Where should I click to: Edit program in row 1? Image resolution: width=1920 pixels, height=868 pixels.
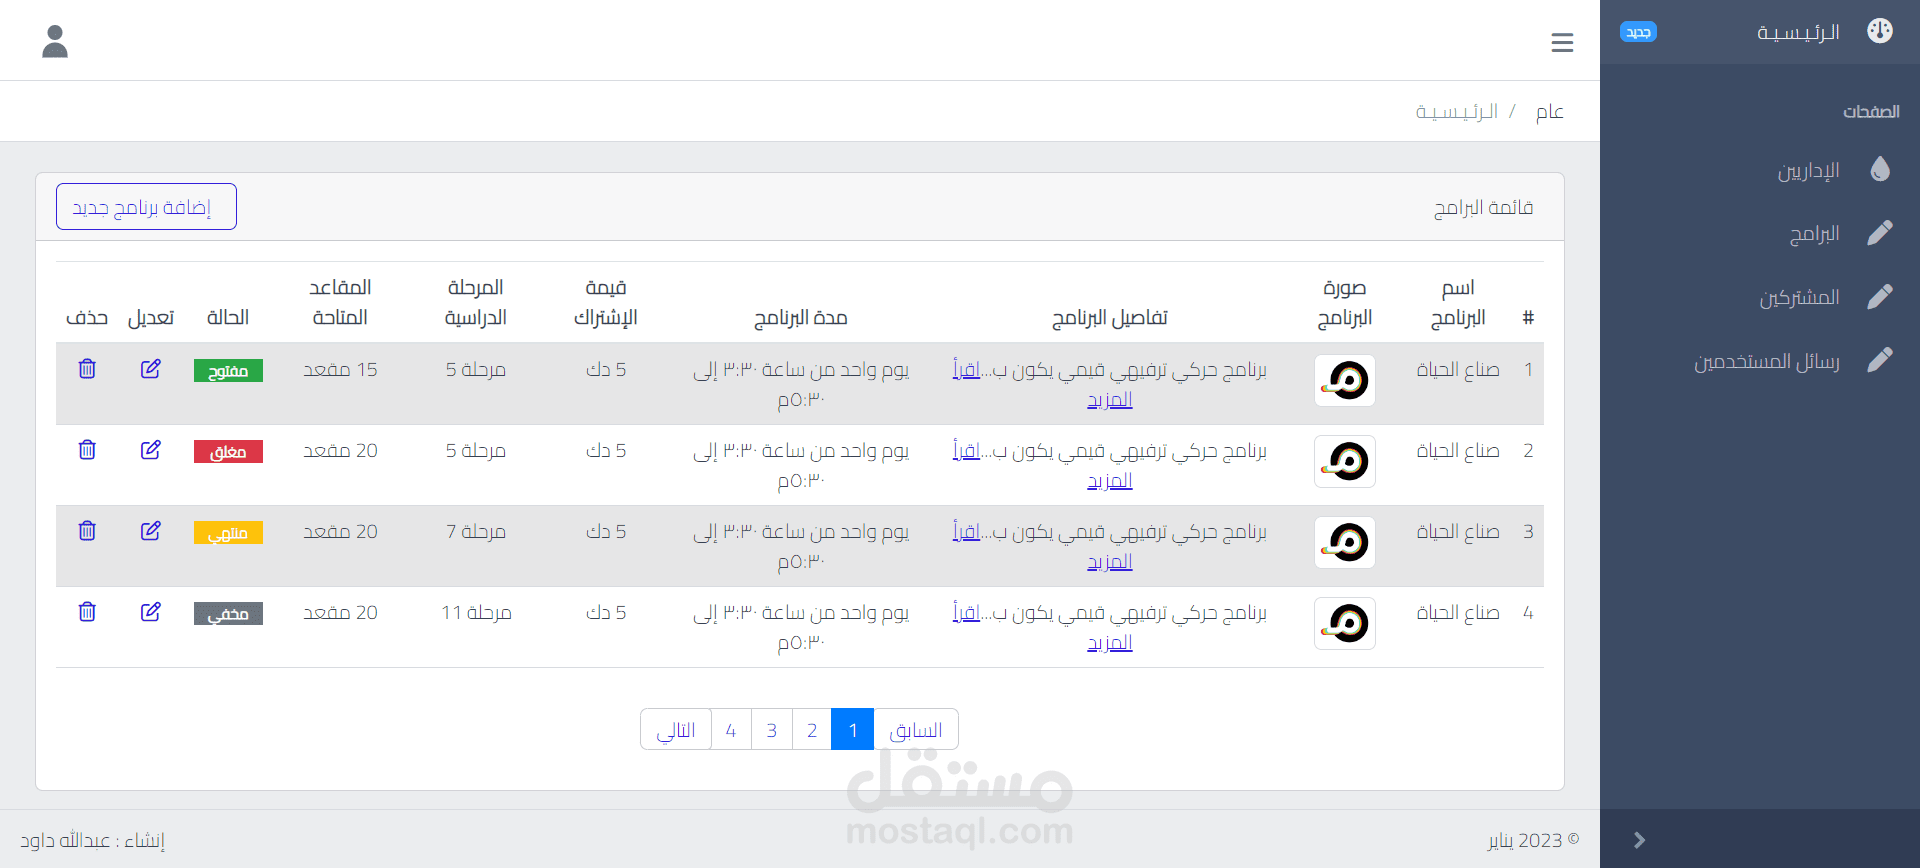click(x=151, y=369)
